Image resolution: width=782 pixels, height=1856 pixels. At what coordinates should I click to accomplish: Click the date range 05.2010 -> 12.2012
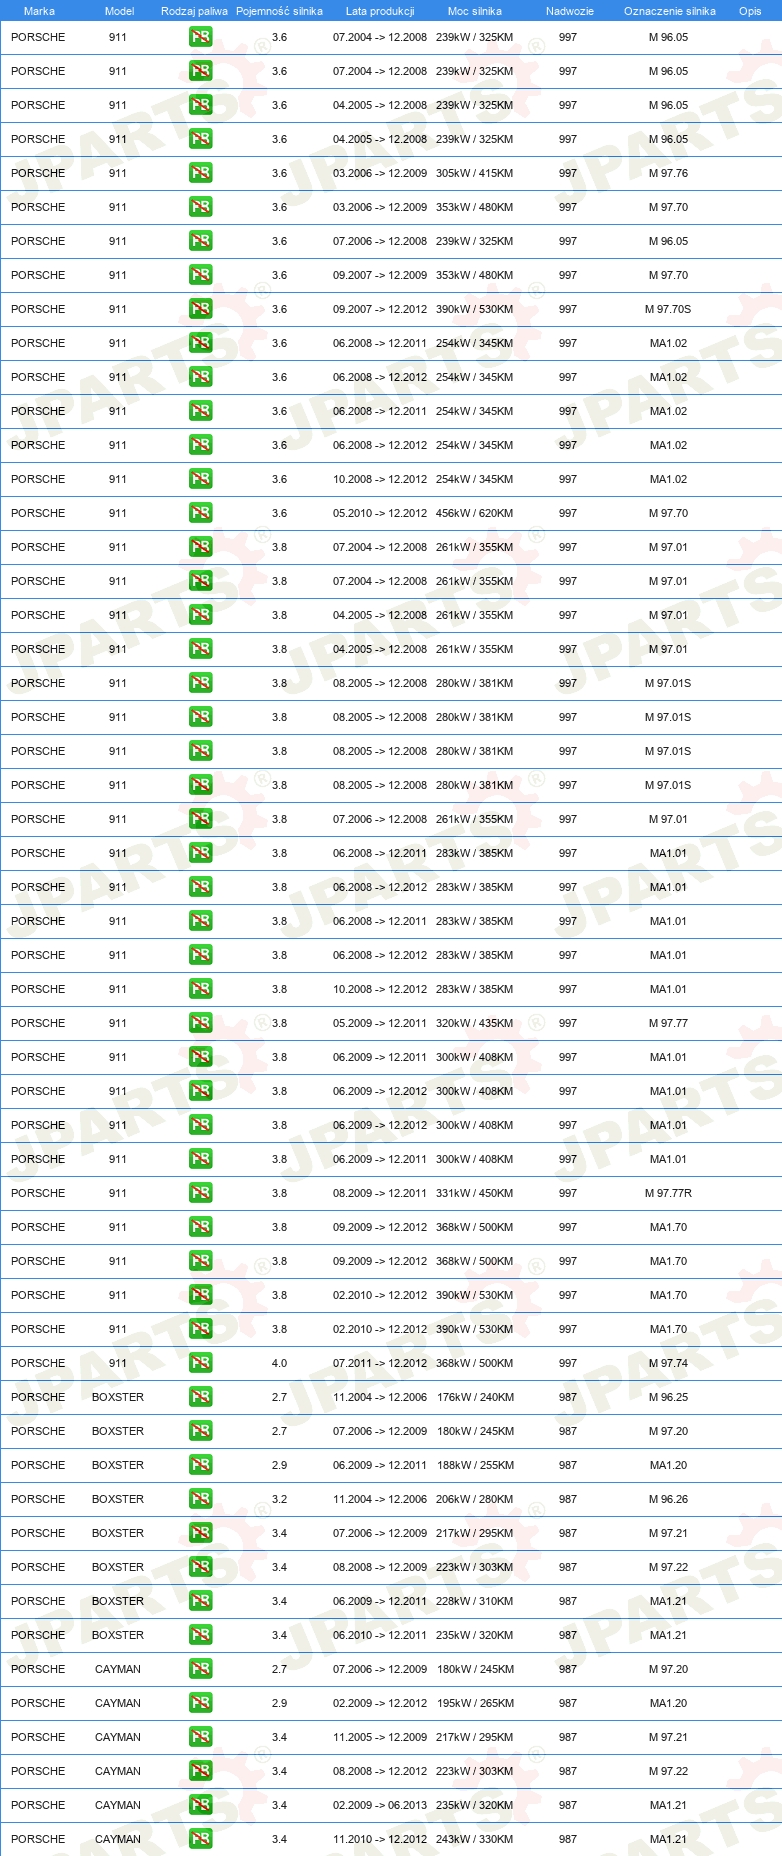coord(380,513)
